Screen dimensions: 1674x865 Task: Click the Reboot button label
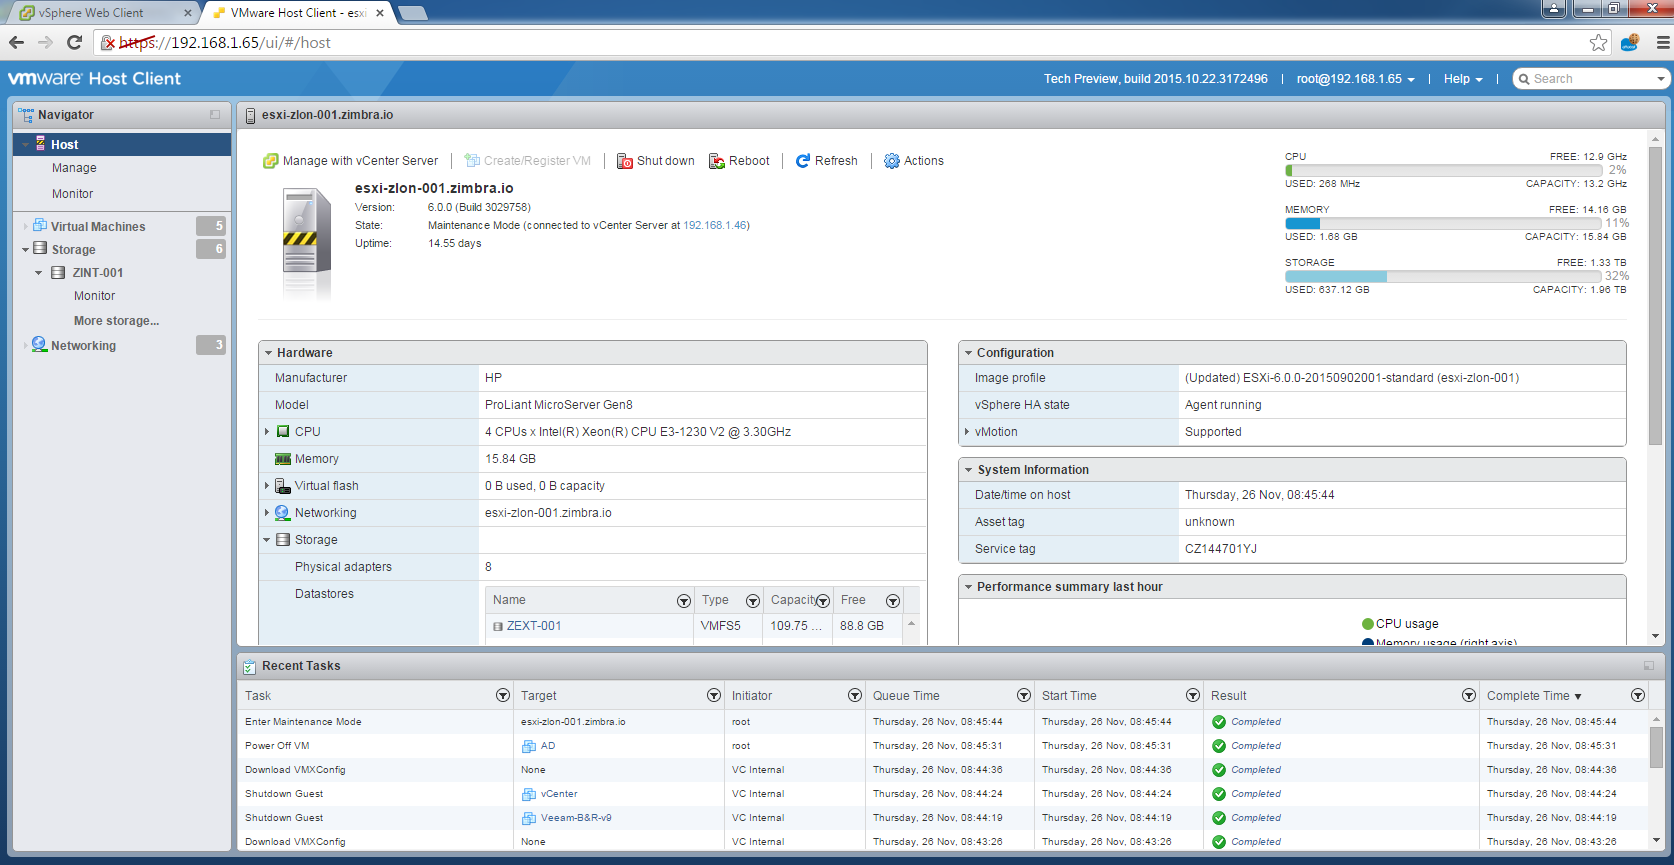point(749,161)
